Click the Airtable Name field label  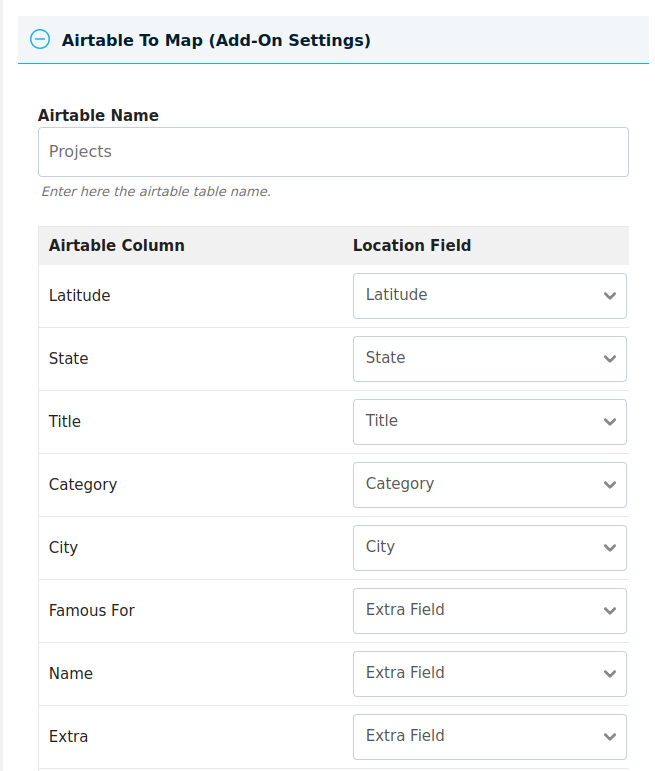[x=98, y=115]
